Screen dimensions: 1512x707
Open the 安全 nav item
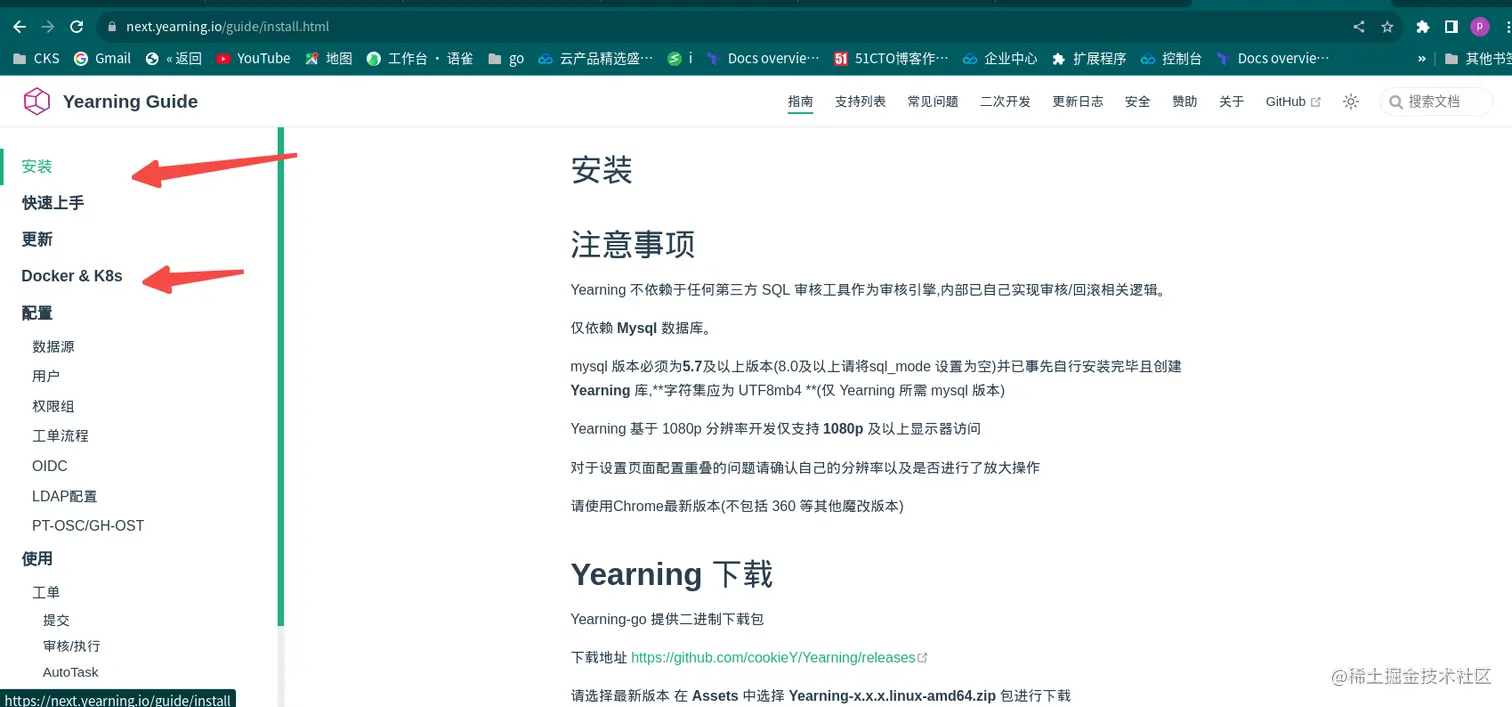pos(1138,101)
